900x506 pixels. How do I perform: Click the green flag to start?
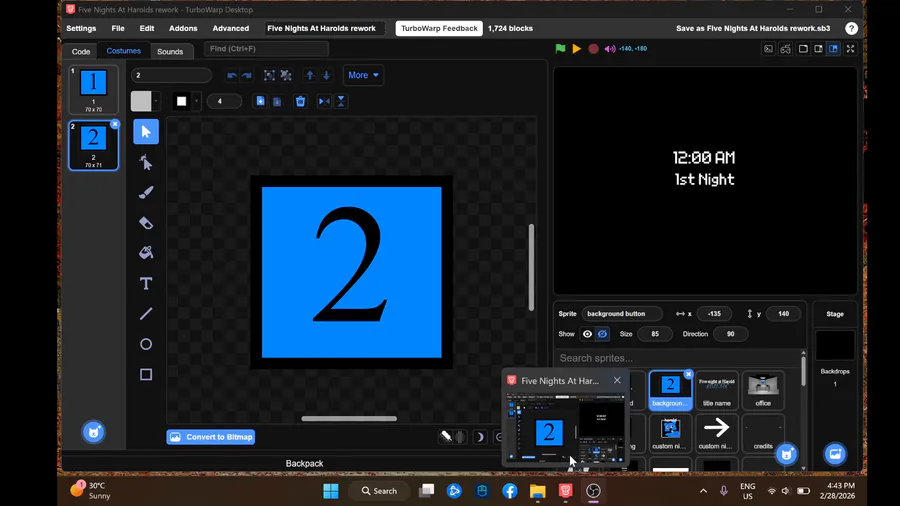tap(560, 49)
